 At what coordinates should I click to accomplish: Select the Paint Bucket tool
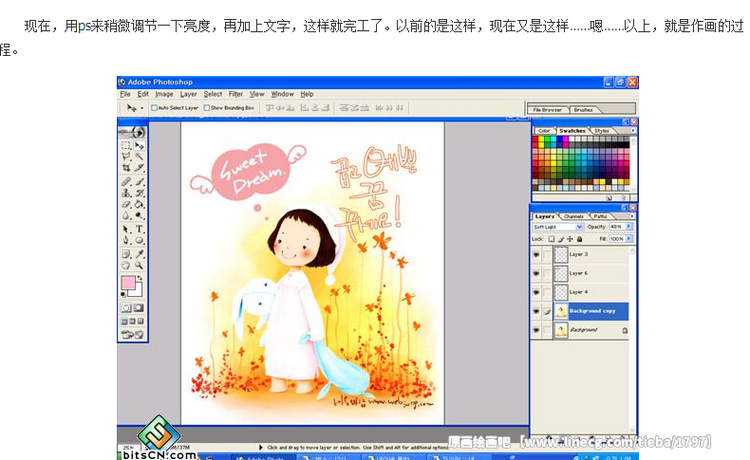pos(139,204)
